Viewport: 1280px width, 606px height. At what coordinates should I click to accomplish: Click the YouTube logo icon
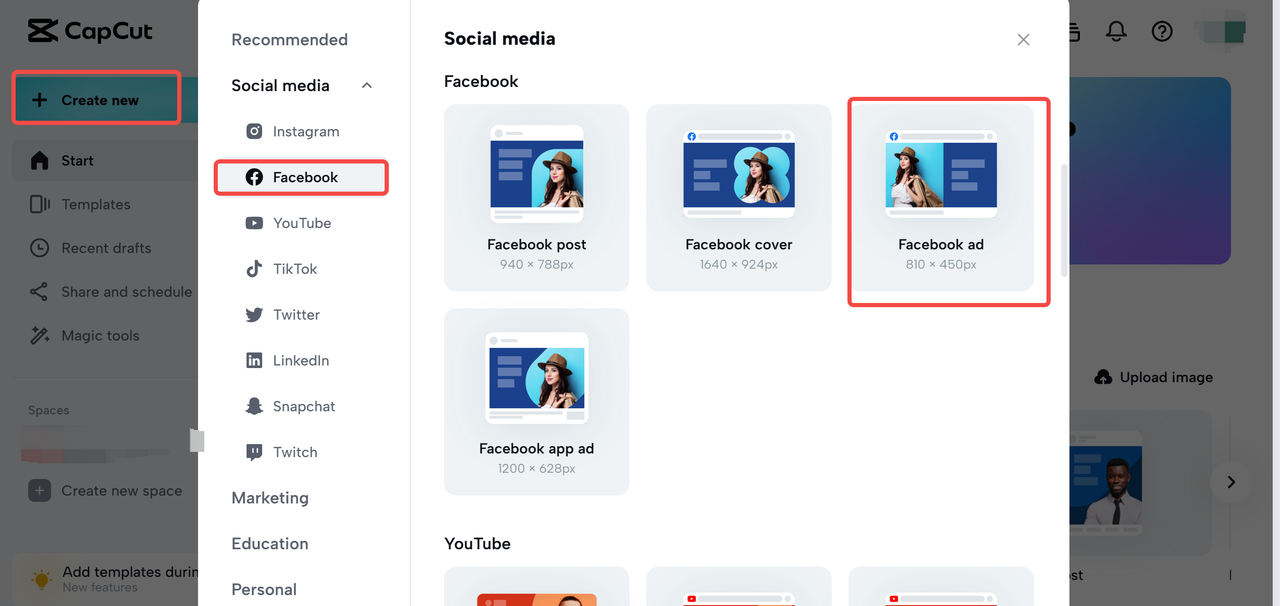[x=254, y=223]
